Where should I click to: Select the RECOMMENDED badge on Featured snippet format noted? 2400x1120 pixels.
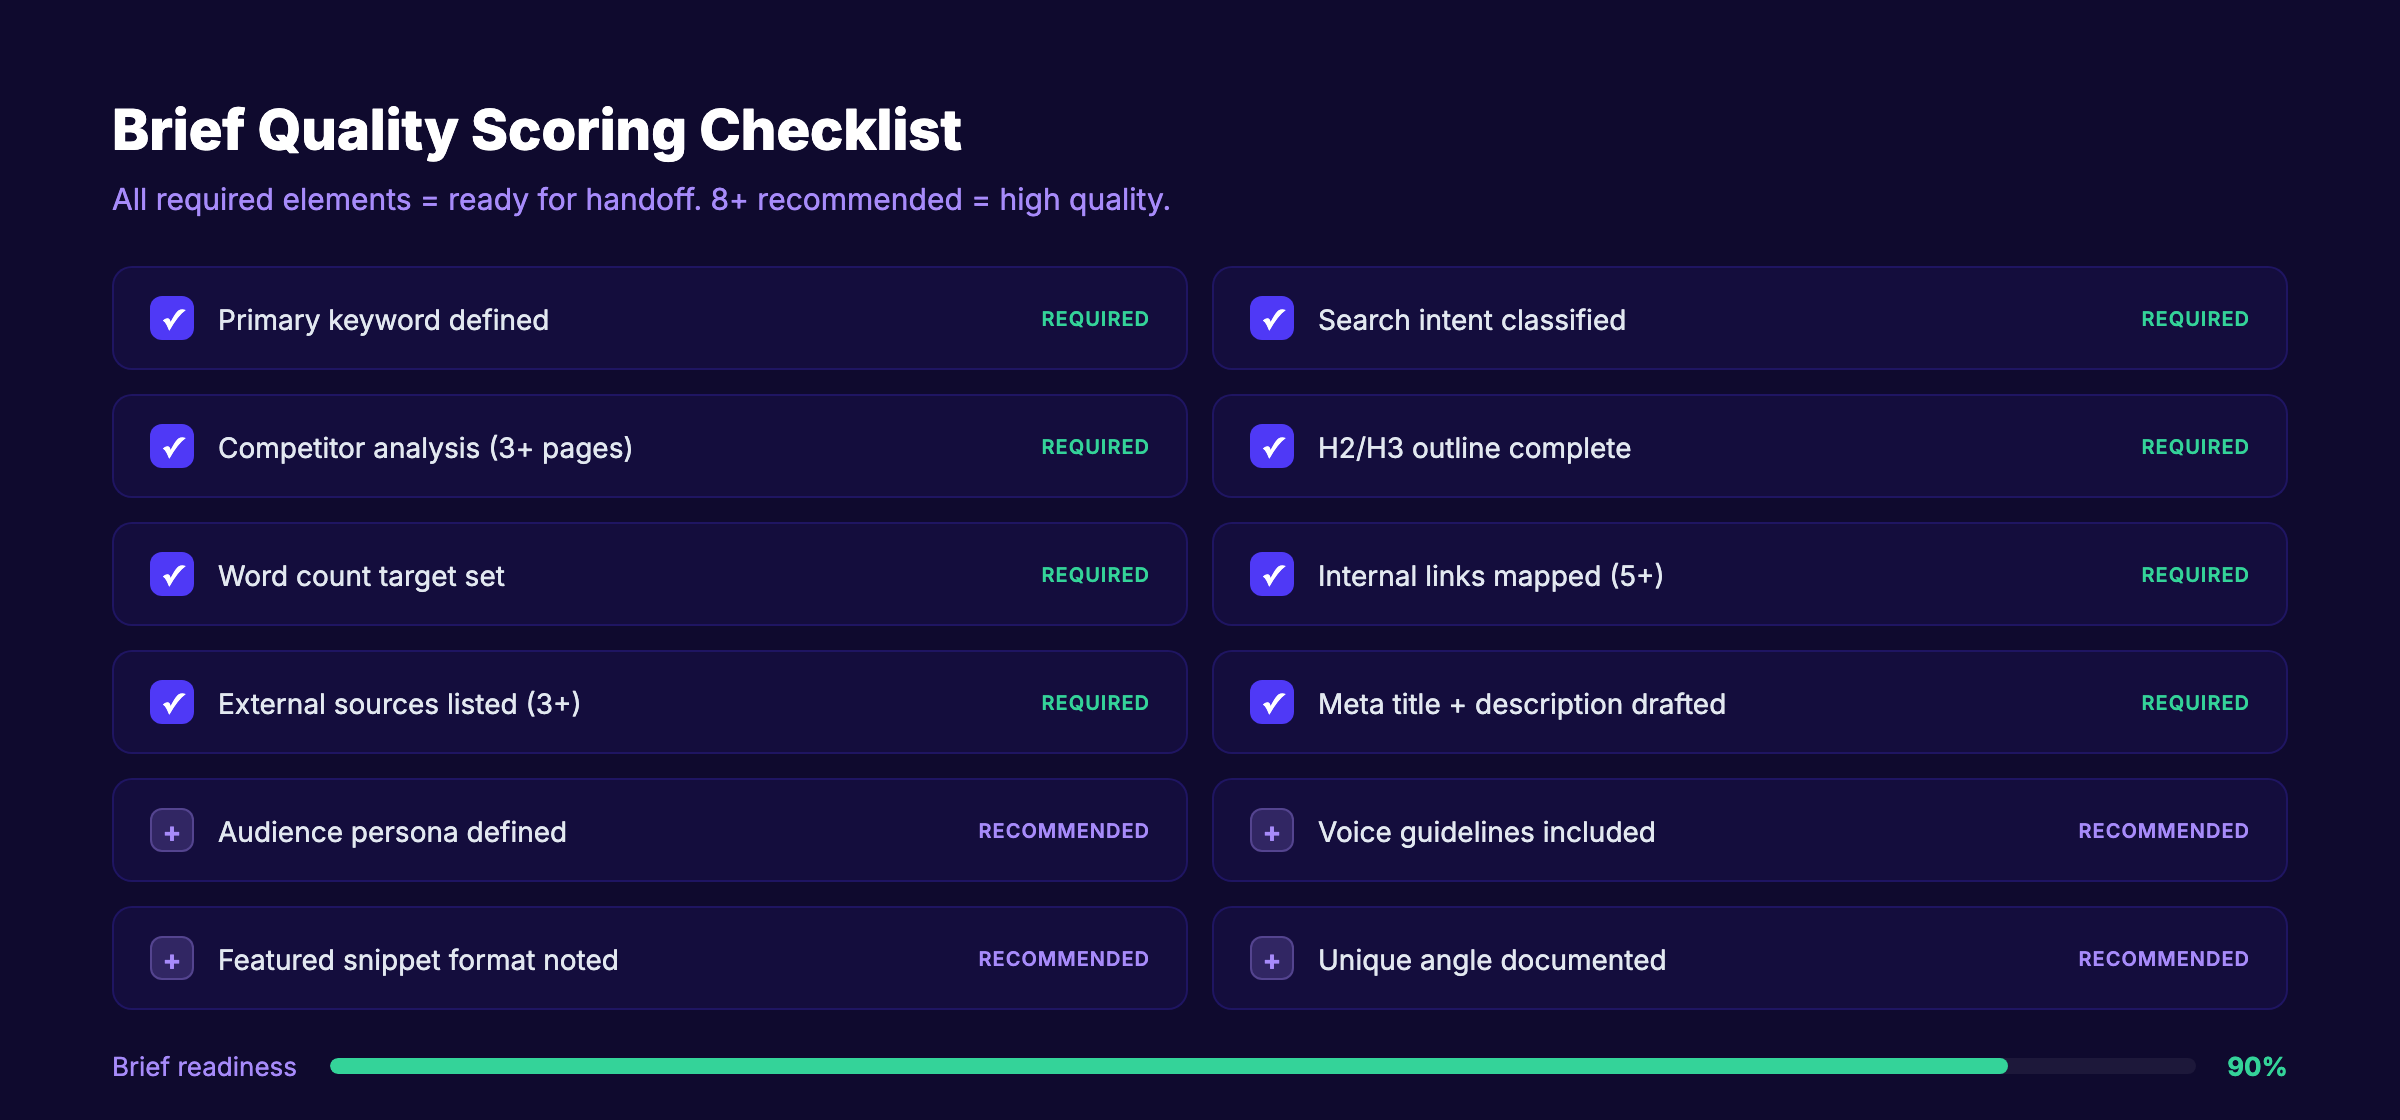[1062, 959]
